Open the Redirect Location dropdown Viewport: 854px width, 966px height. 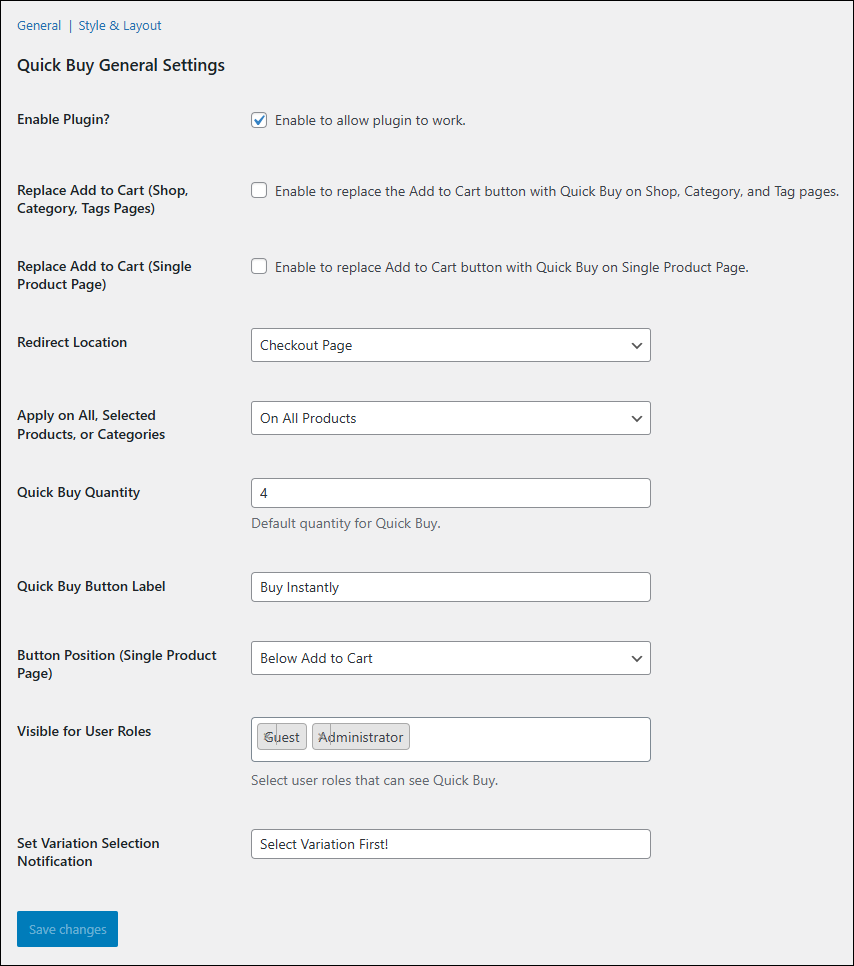coord(450,345)
